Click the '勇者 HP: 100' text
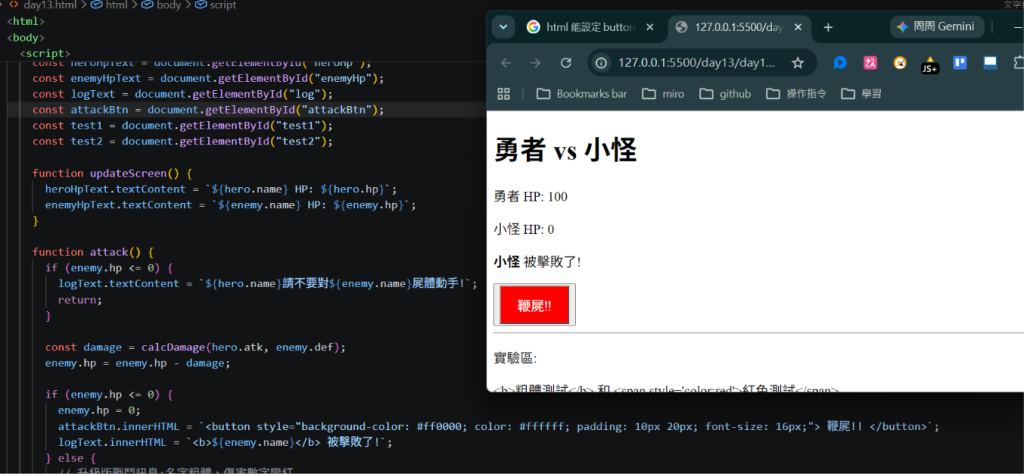 point(531,197)
